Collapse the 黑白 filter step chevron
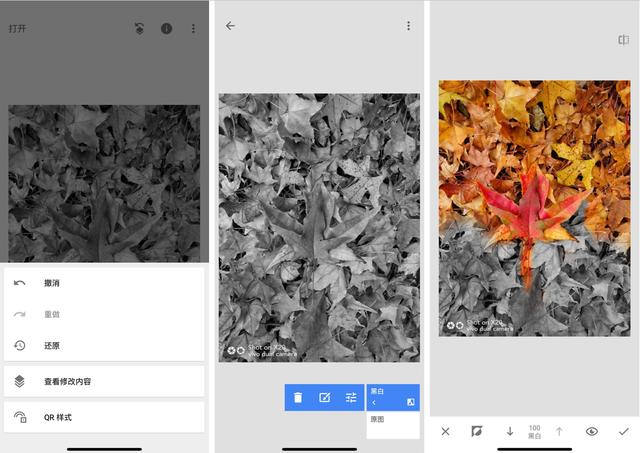This screenshot has width=640, height=453. pyautogui.click(x=374, y=402)
